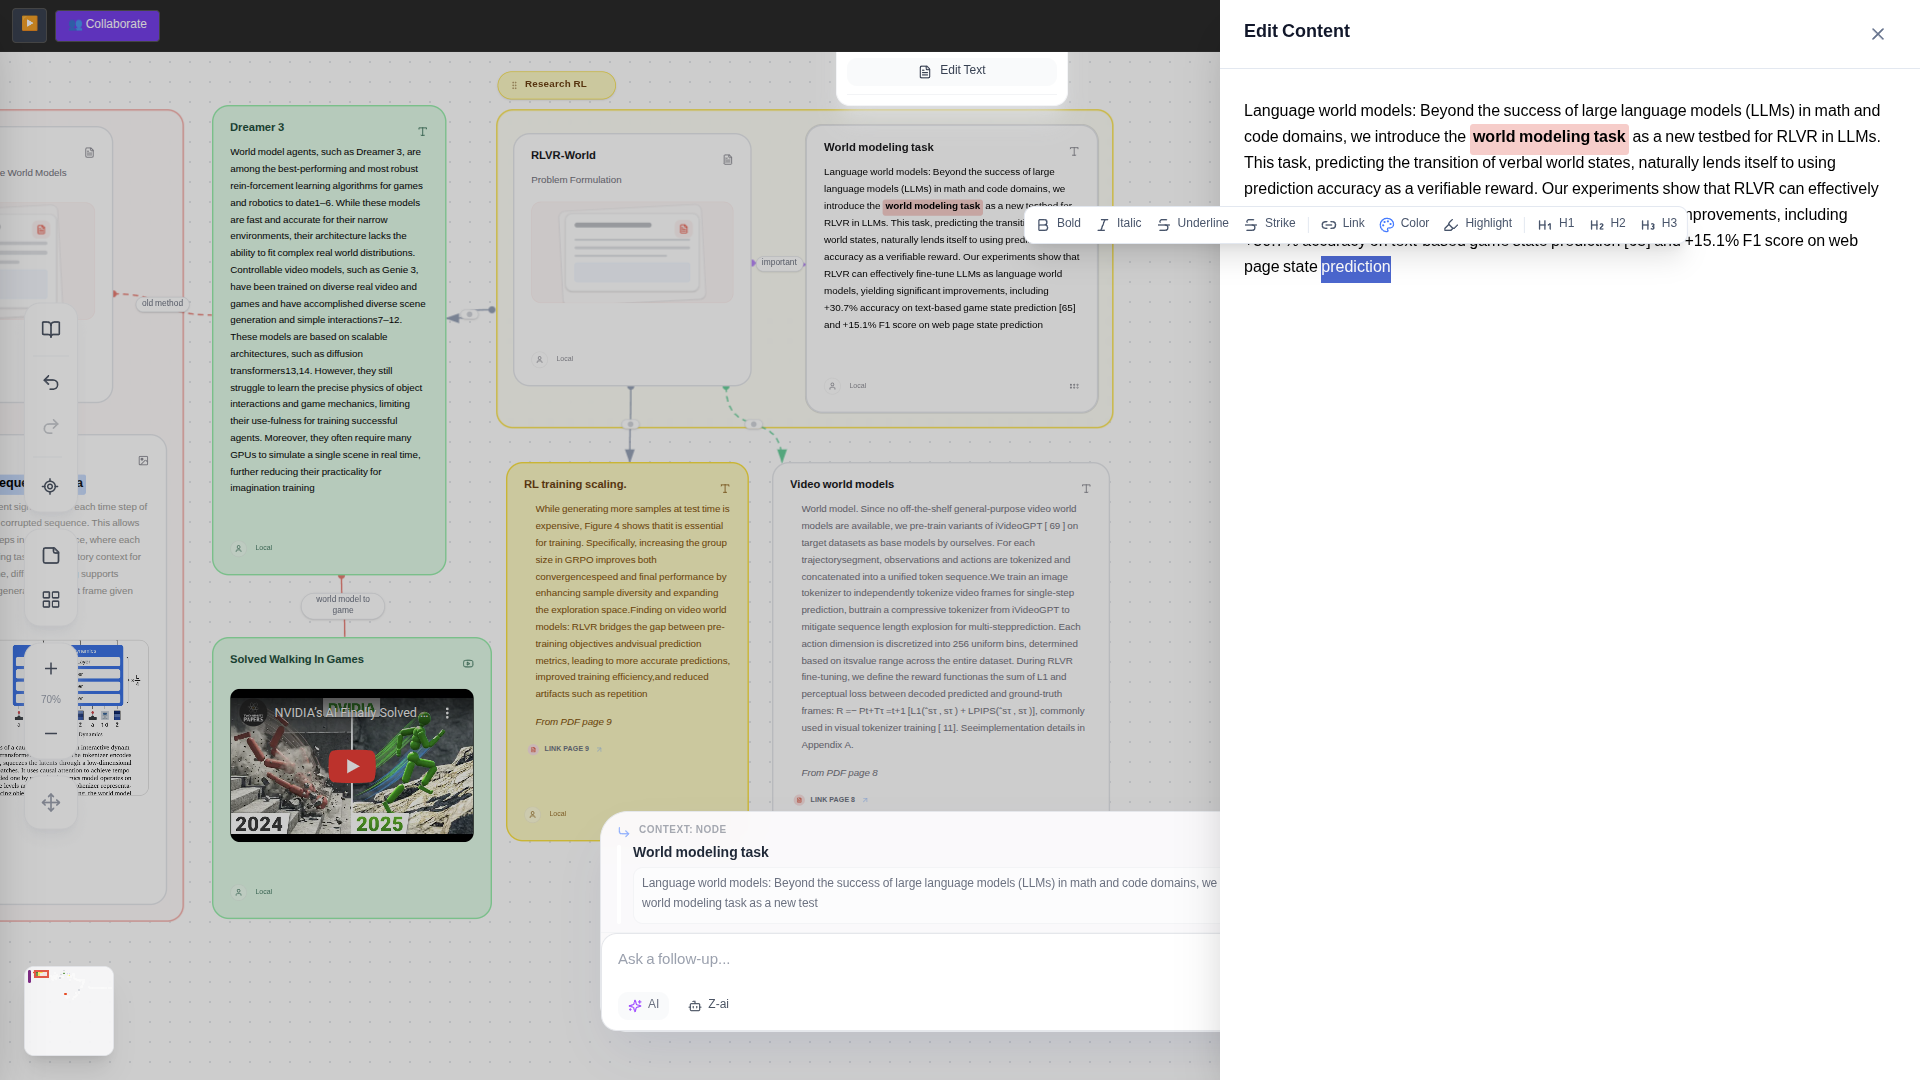The height and width of the screenshot is (1080, 1920).
Task: Click the Edit Text button
Action: coord(952,71)
